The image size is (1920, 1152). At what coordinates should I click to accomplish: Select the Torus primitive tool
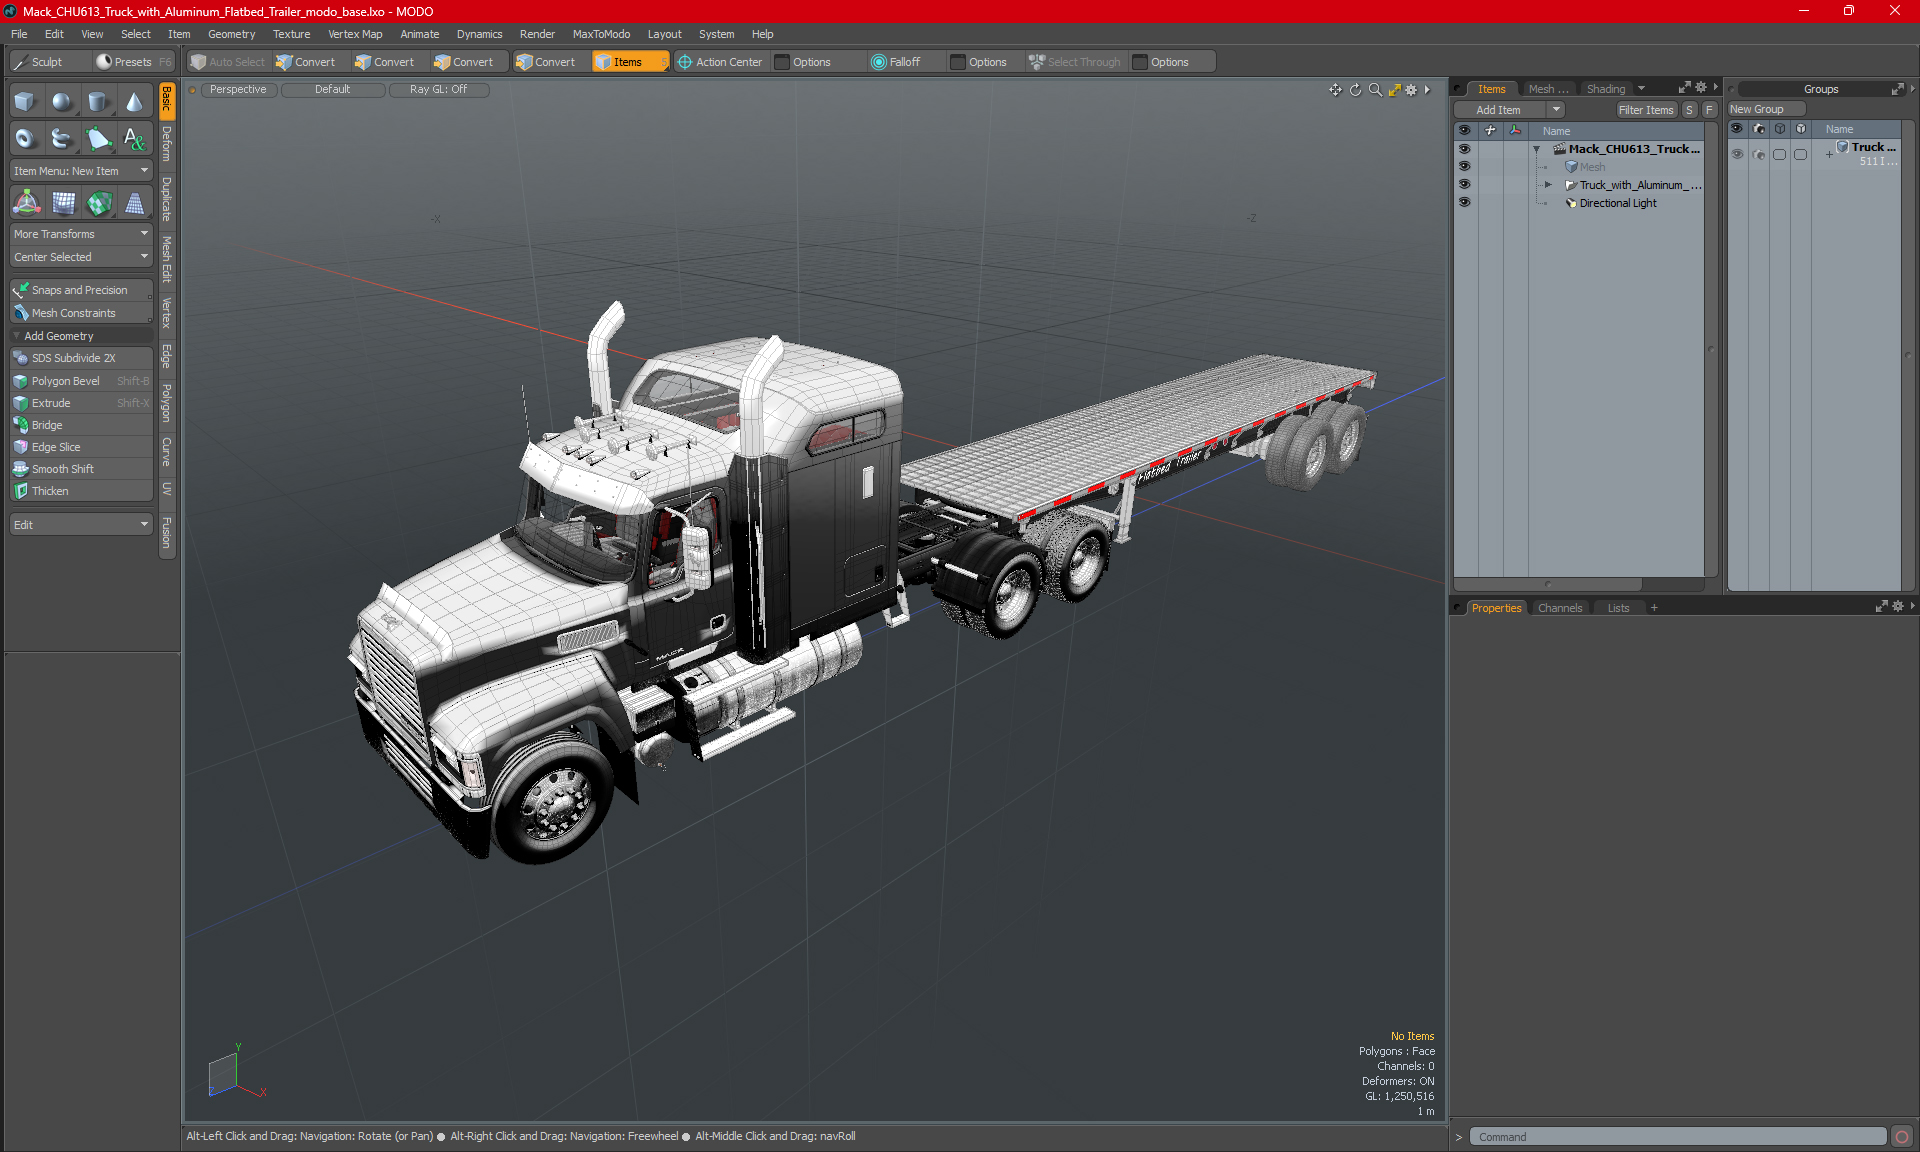[25, 139]
